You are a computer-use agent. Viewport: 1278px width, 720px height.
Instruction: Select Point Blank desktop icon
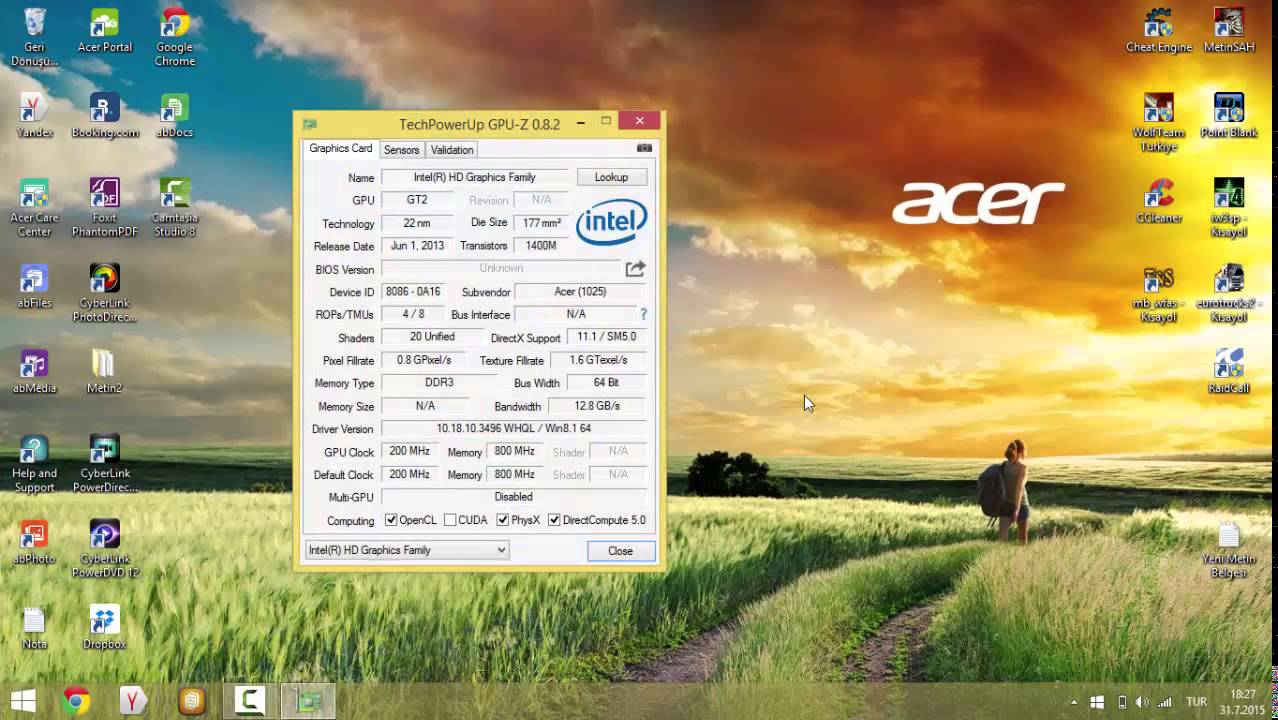(1229, 116)
